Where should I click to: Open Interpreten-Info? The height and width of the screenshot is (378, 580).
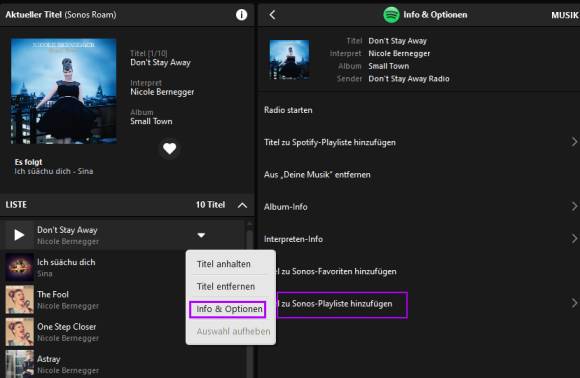pyautogui.click(x=293, y=239)
